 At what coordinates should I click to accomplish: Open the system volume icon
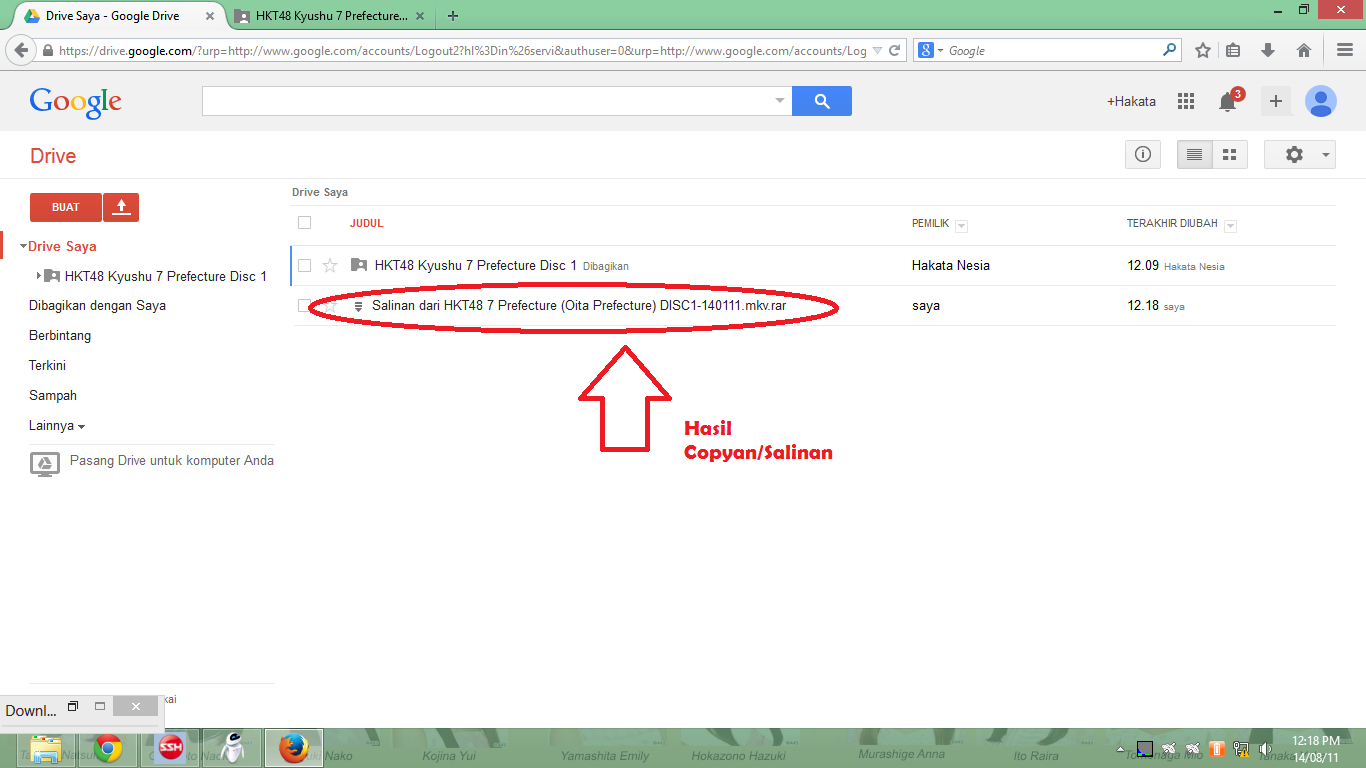point(1265,748)
